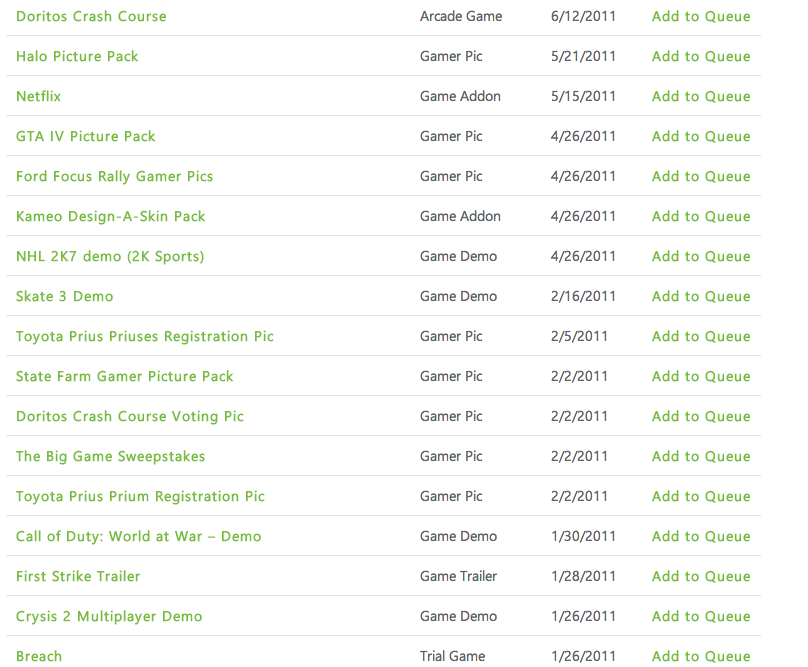This screenshot has height=667, width=808.
Task: Add Toyota Prius Prium Registration Pic to queue
Action: [701, 496]
